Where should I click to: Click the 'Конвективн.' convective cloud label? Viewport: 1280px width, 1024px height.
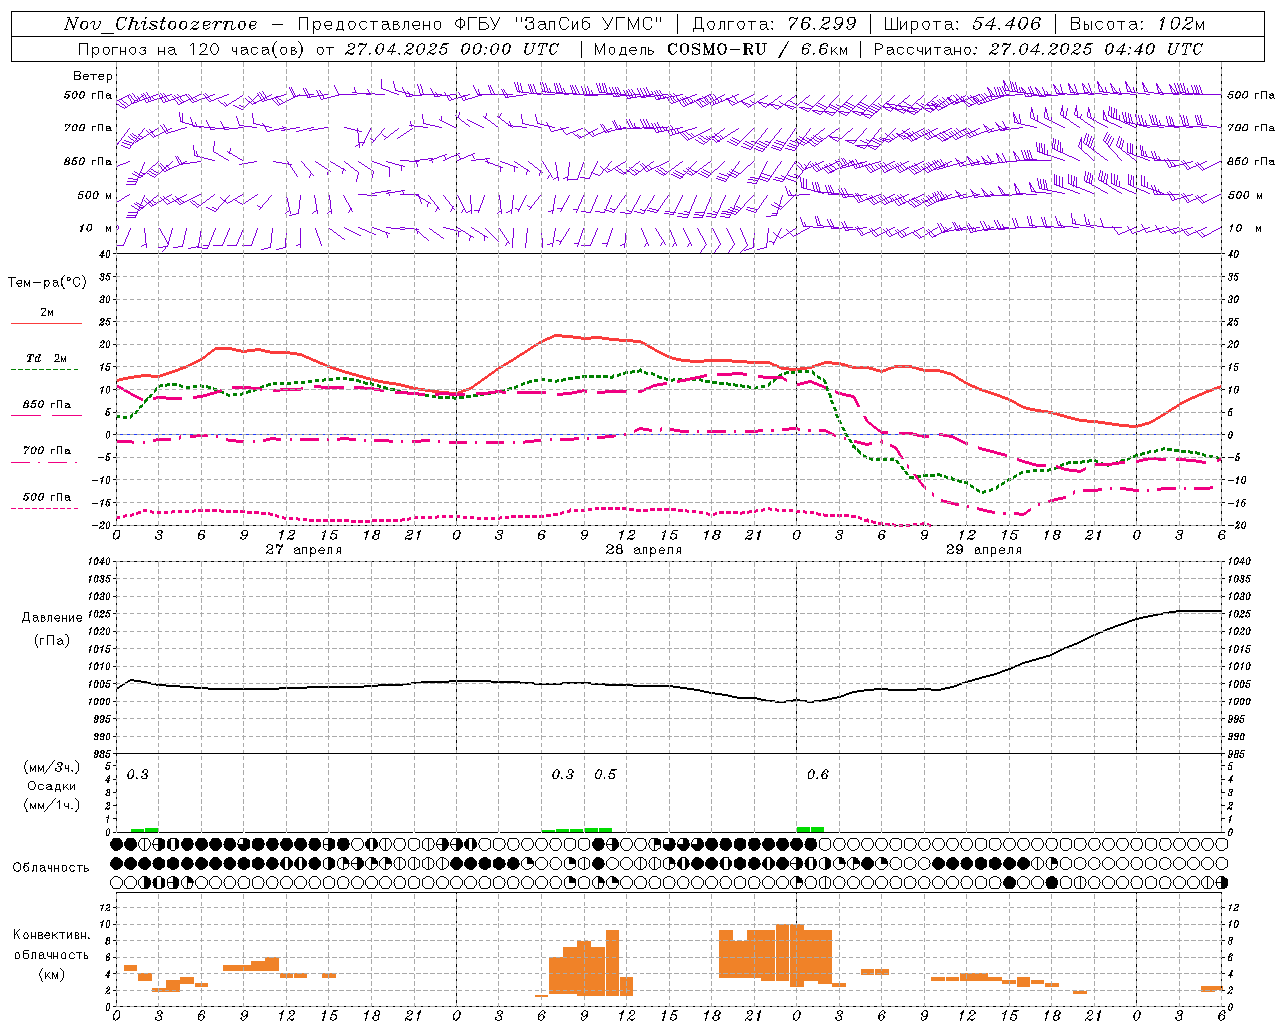[52, 934]
